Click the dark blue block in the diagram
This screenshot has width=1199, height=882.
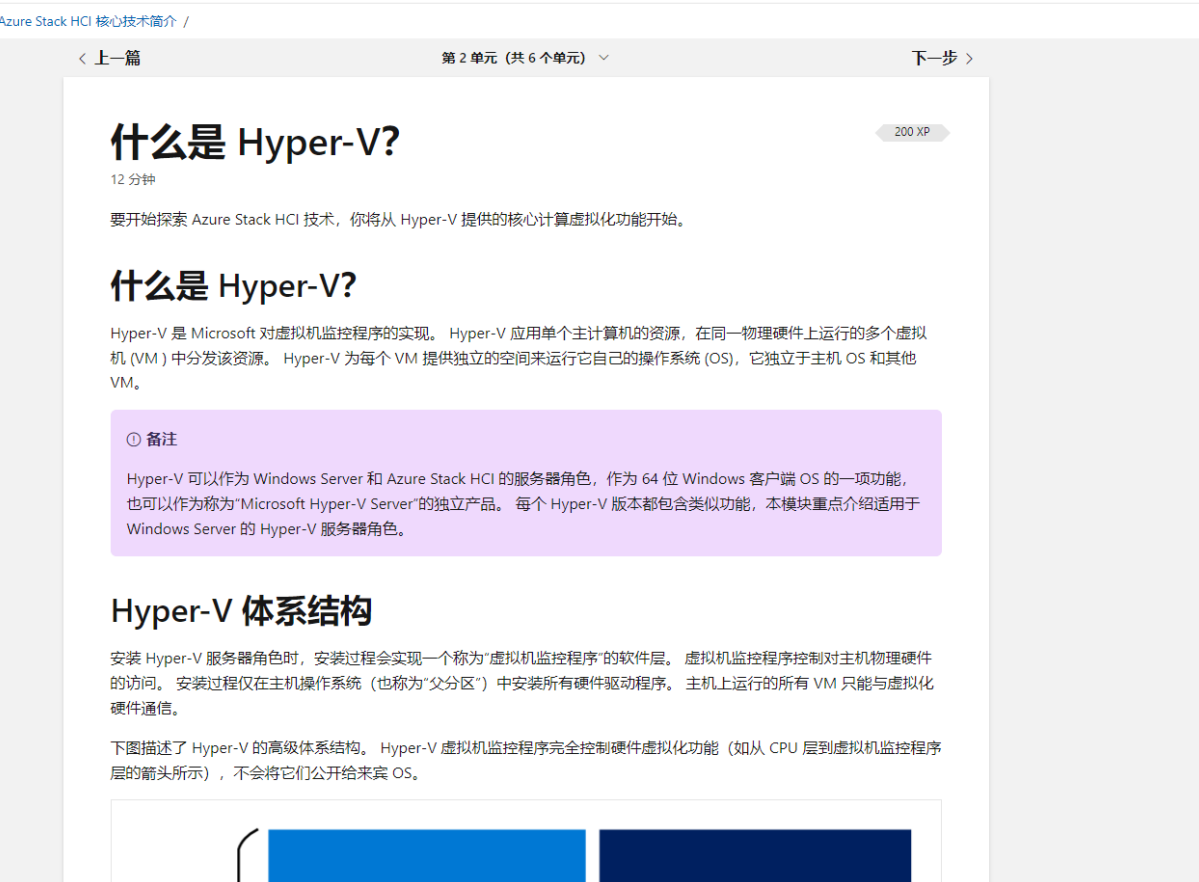[x=754, y=860]
